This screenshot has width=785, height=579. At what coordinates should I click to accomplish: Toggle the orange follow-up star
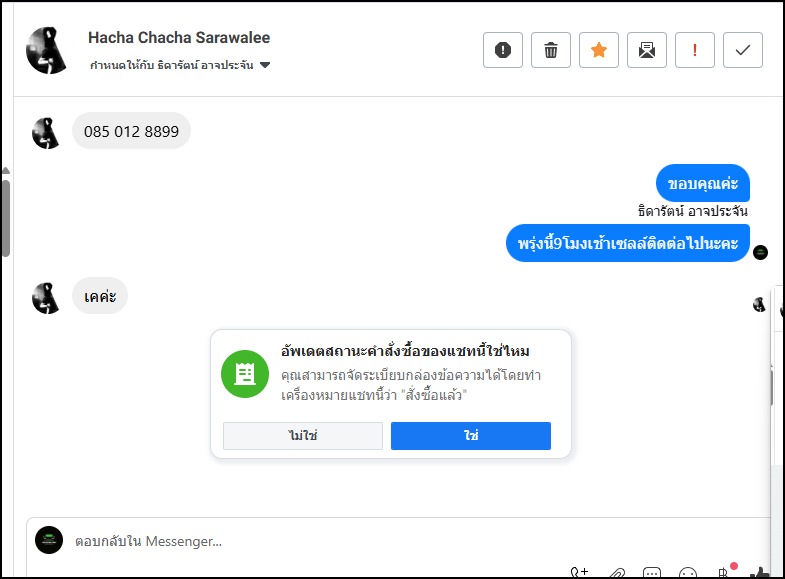599,50
